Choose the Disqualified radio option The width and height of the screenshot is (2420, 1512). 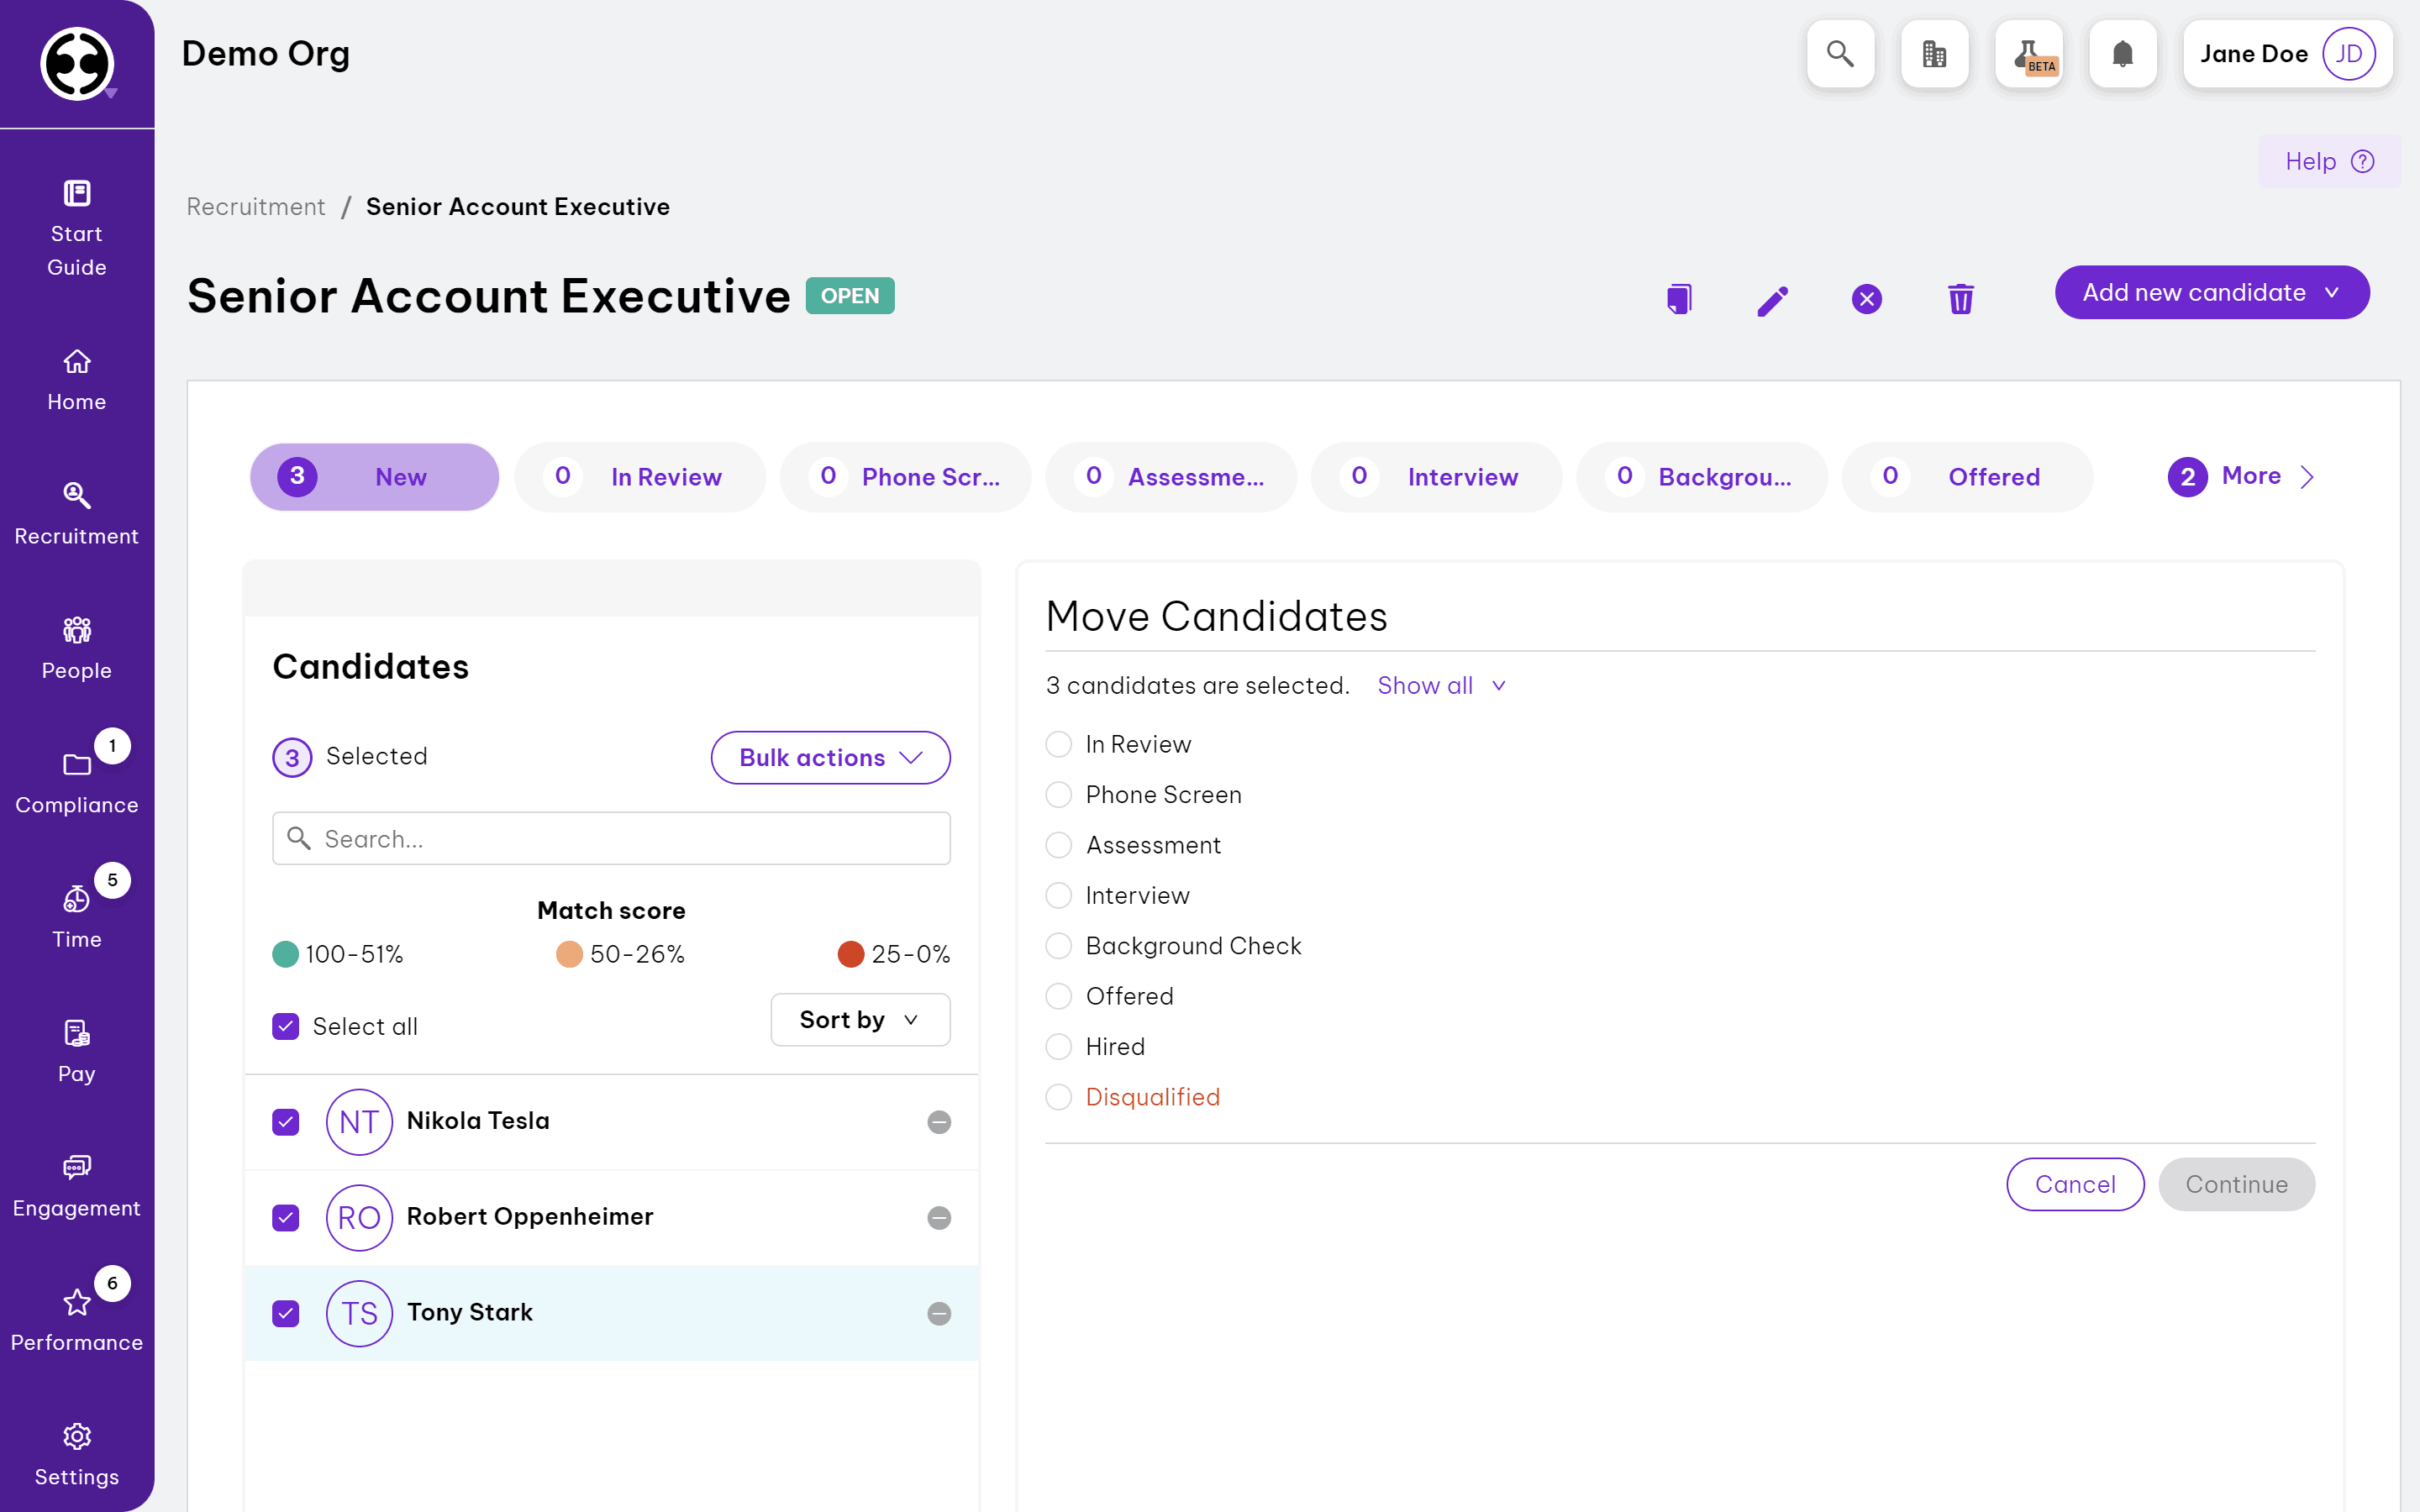[x=1058, y=1097]
